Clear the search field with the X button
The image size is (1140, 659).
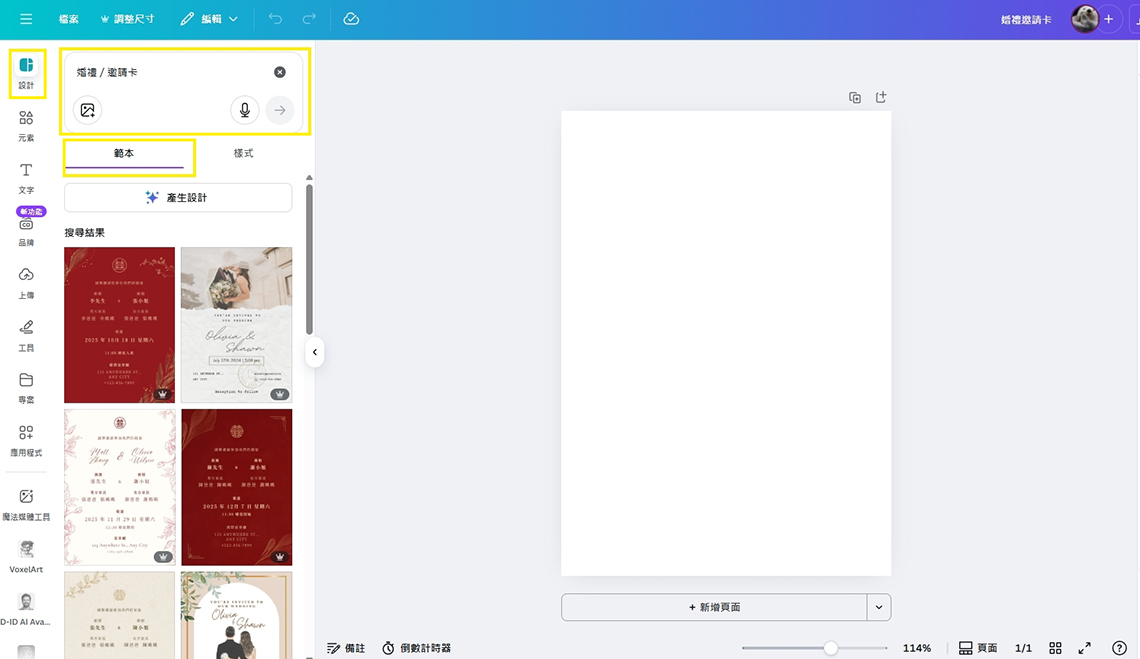pyautogui.click(x=280, y=72)
